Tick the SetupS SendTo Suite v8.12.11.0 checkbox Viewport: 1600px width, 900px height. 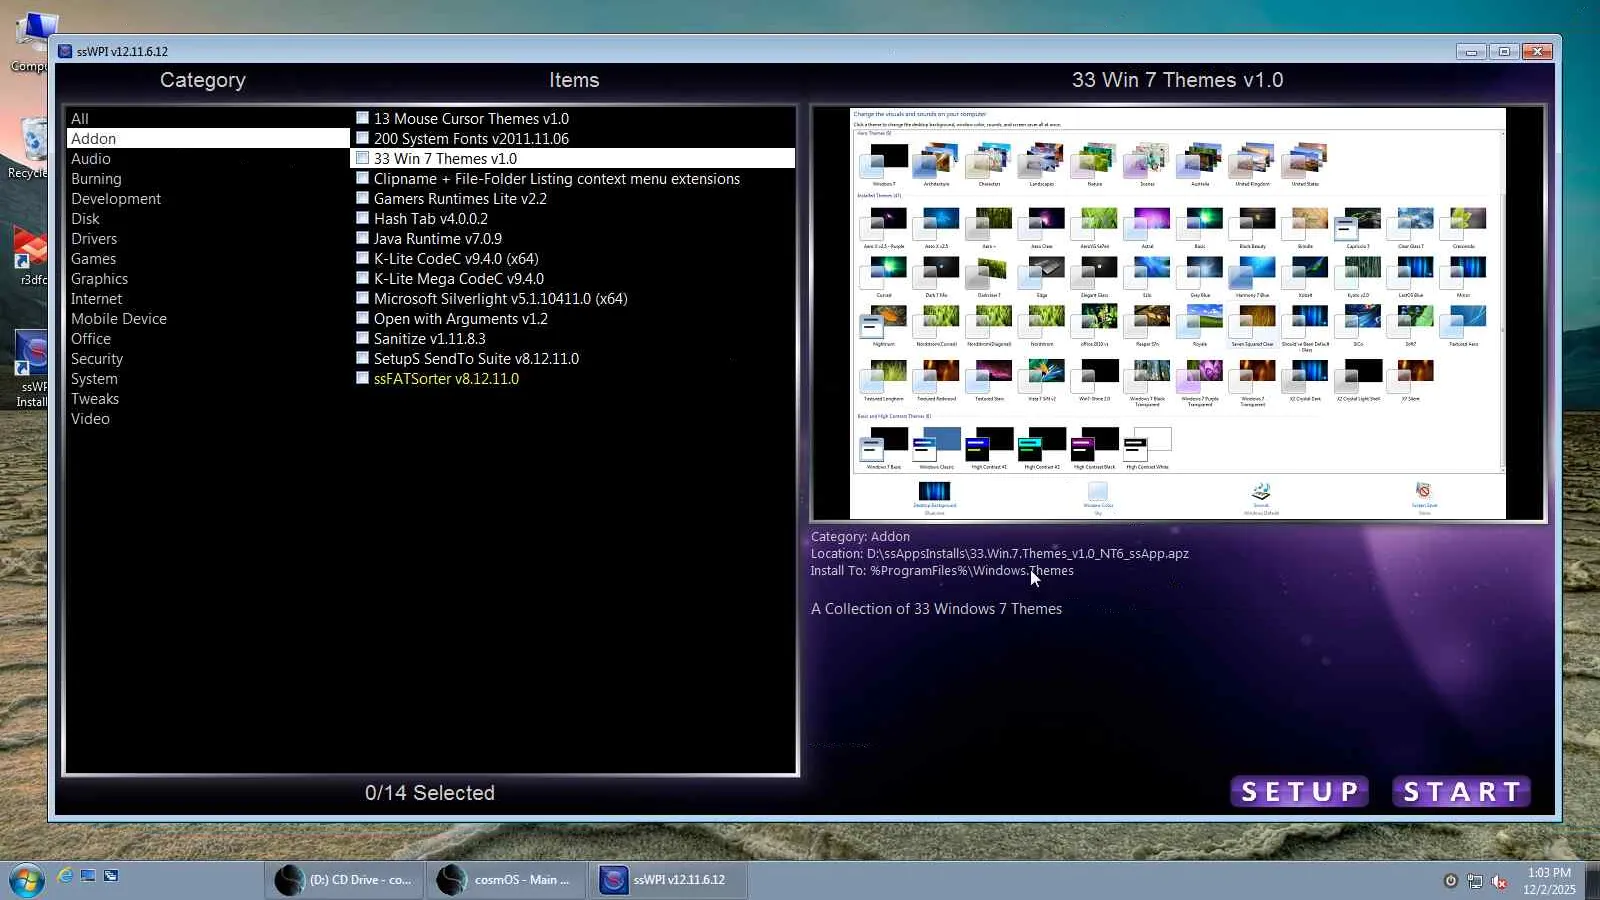coord(363,358)
